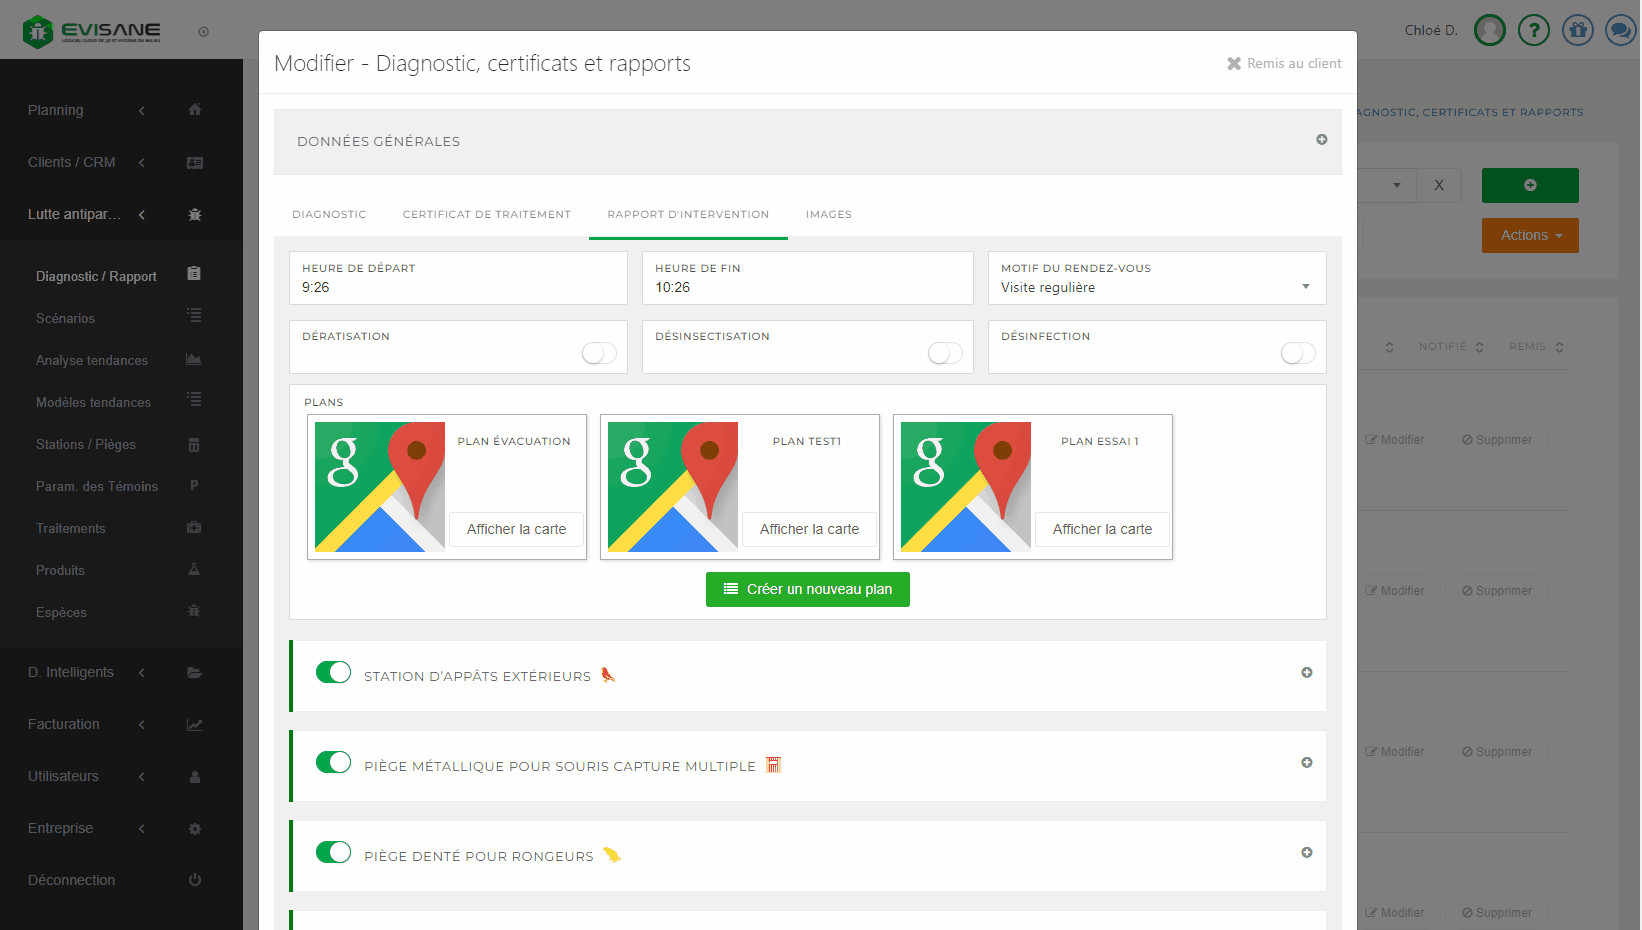
Task: Click Chloé D. user avatar icon
Action: click(1489, 30)
